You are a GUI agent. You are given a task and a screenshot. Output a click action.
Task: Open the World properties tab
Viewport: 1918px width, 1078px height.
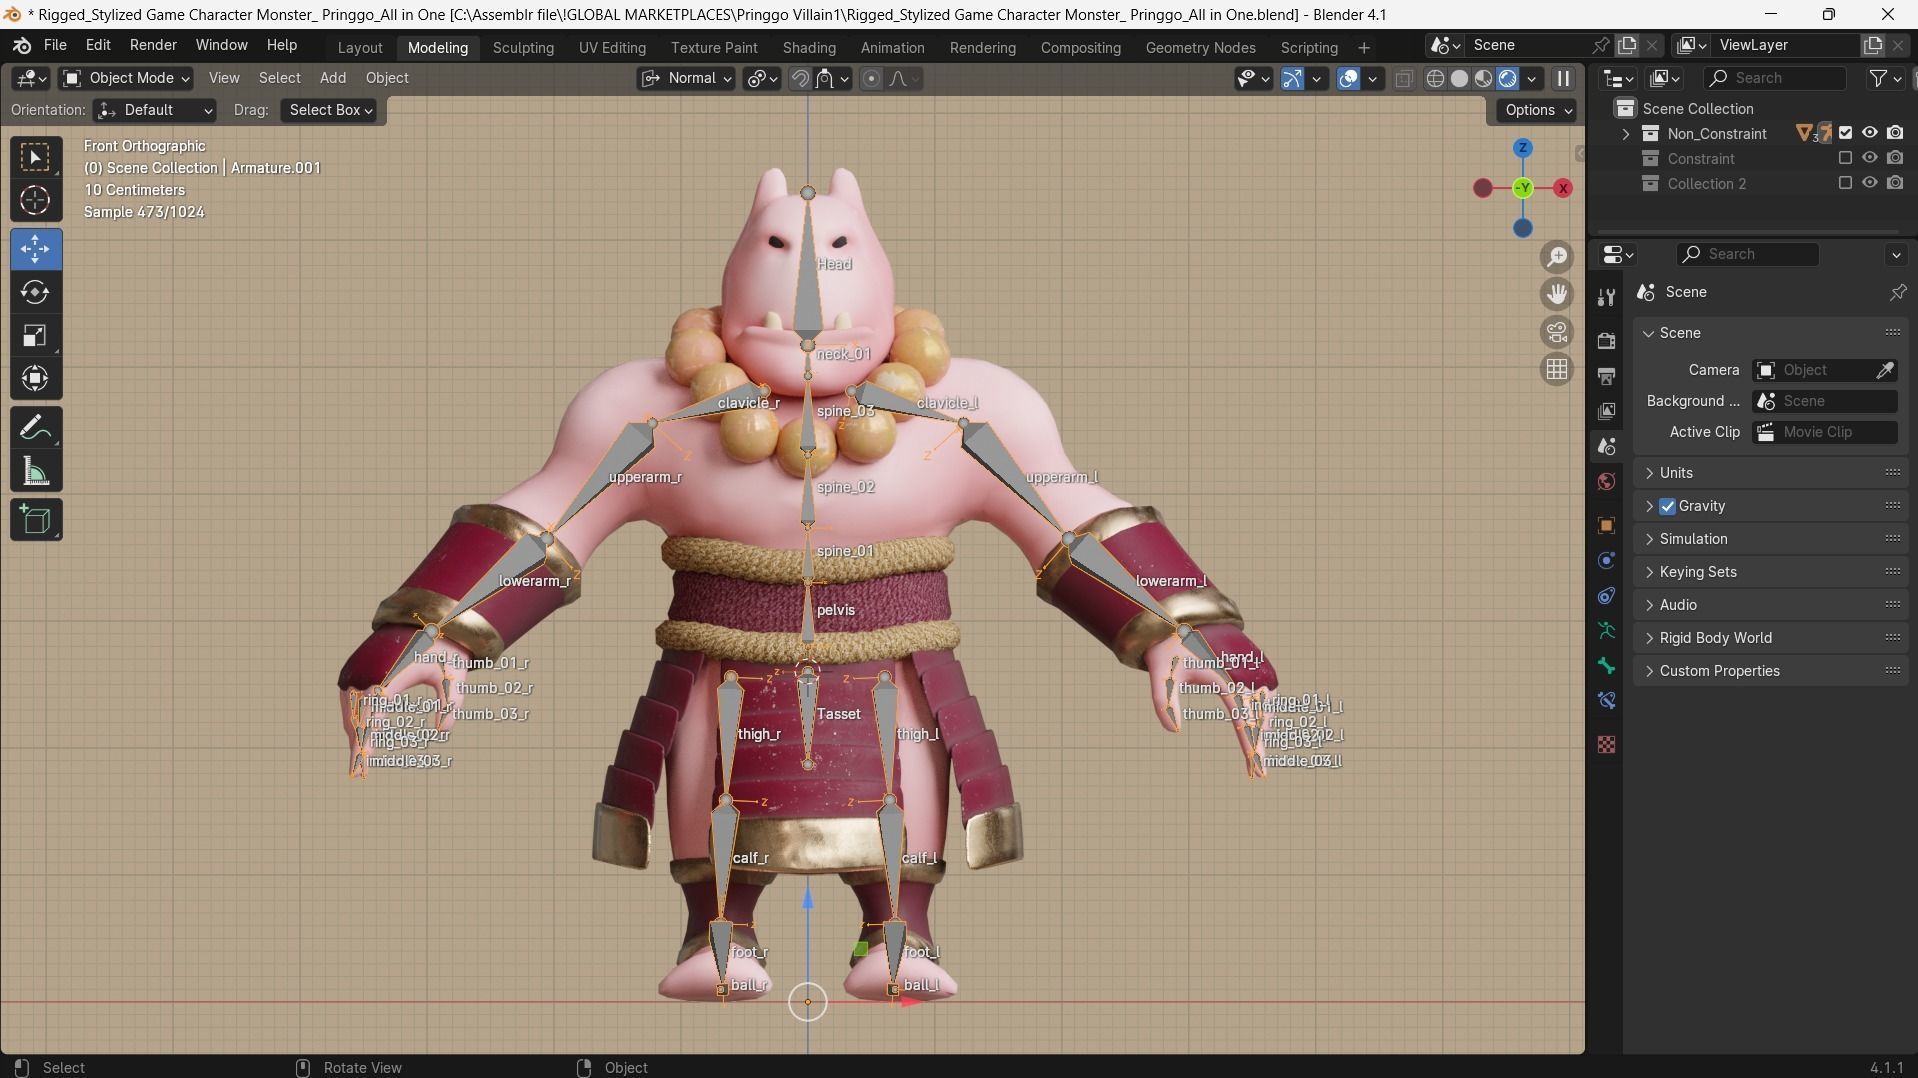tap(1607, 481)
